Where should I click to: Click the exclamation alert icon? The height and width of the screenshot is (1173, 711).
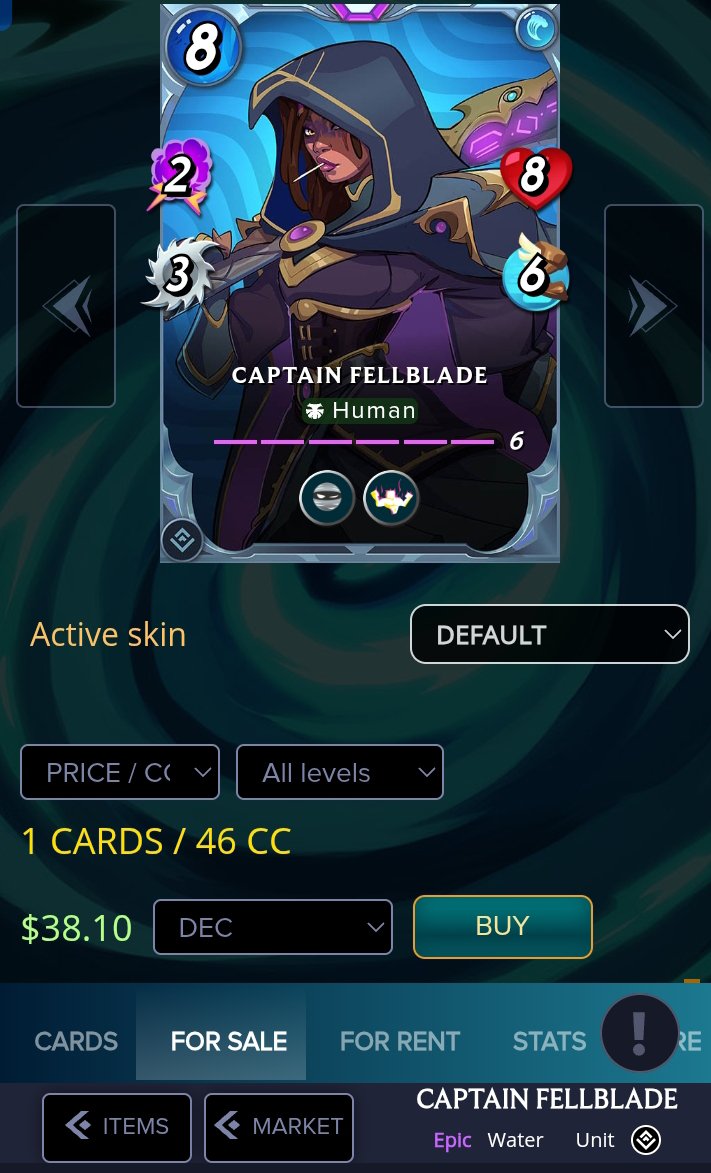click(x=638, y=1033)
